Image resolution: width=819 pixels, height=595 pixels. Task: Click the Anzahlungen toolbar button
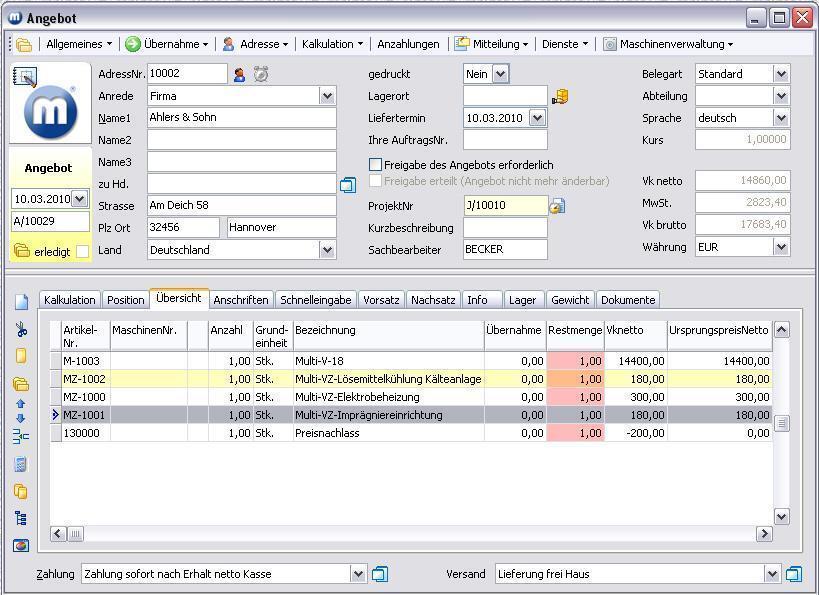[x=408, y=44]
